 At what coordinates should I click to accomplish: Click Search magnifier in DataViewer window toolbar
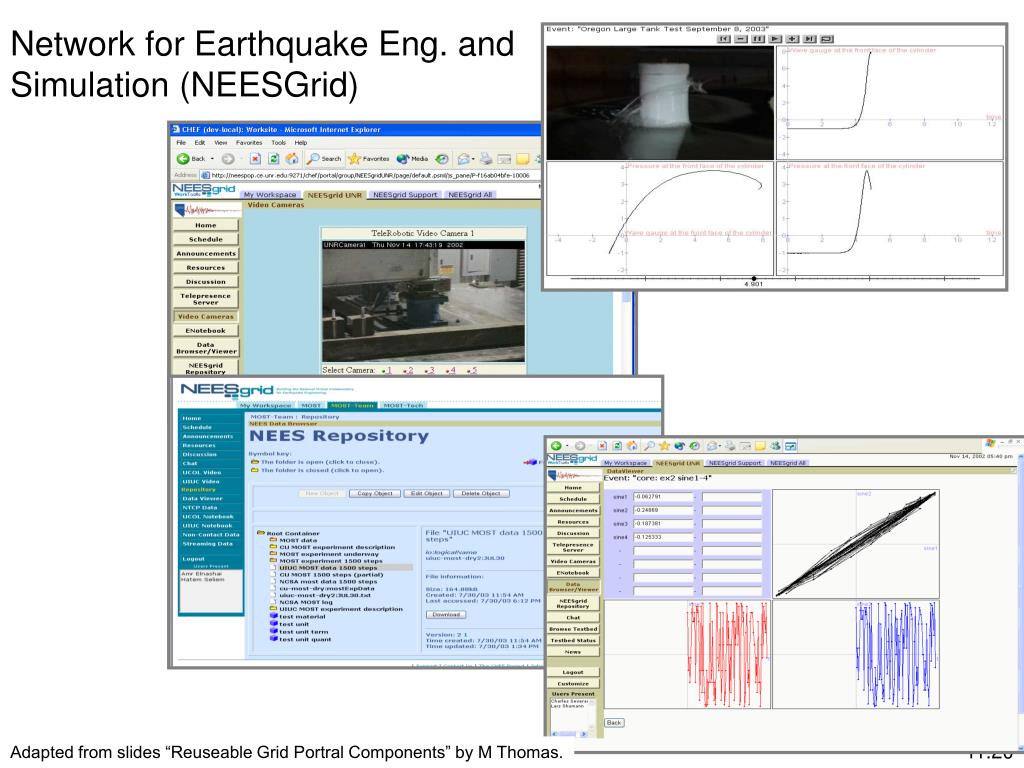click(x=649, y=445)
